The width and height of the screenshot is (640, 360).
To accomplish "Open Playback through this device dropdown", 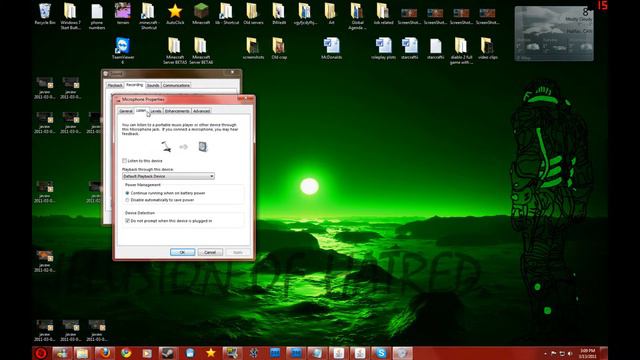I will coord(168,176).
